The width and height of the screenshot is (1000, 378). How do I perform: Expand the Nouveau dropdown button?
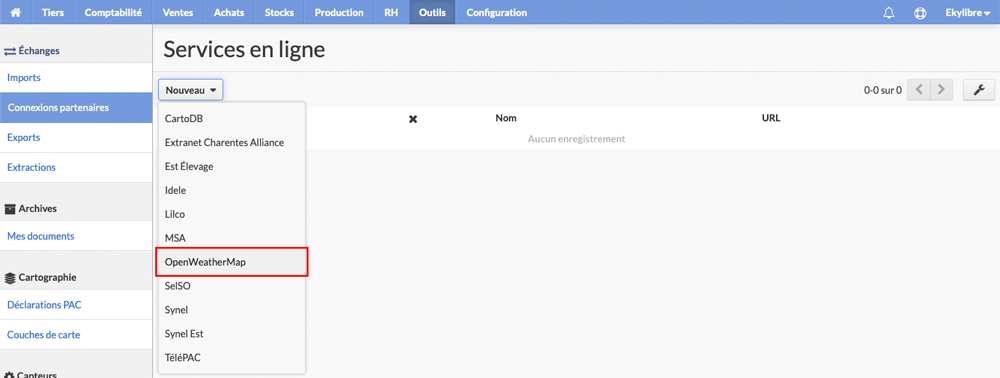(x=191, y=91)
